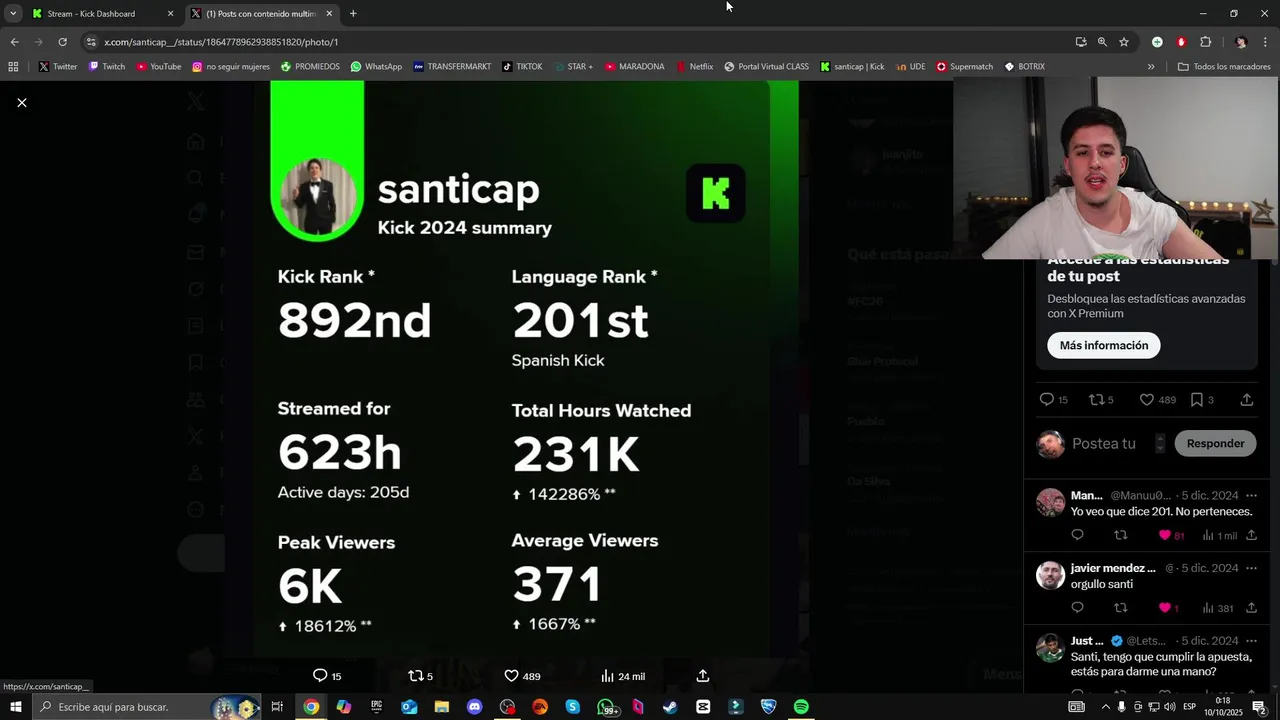Click the x.com address bar

pos(580,42)
